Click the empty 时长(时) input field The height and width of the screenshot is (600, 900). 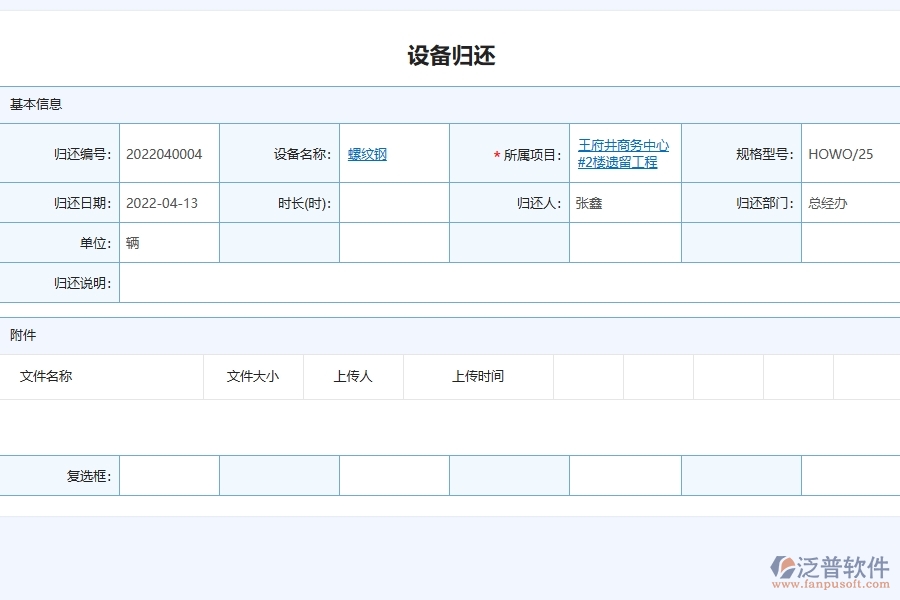[x=395, y=202]
